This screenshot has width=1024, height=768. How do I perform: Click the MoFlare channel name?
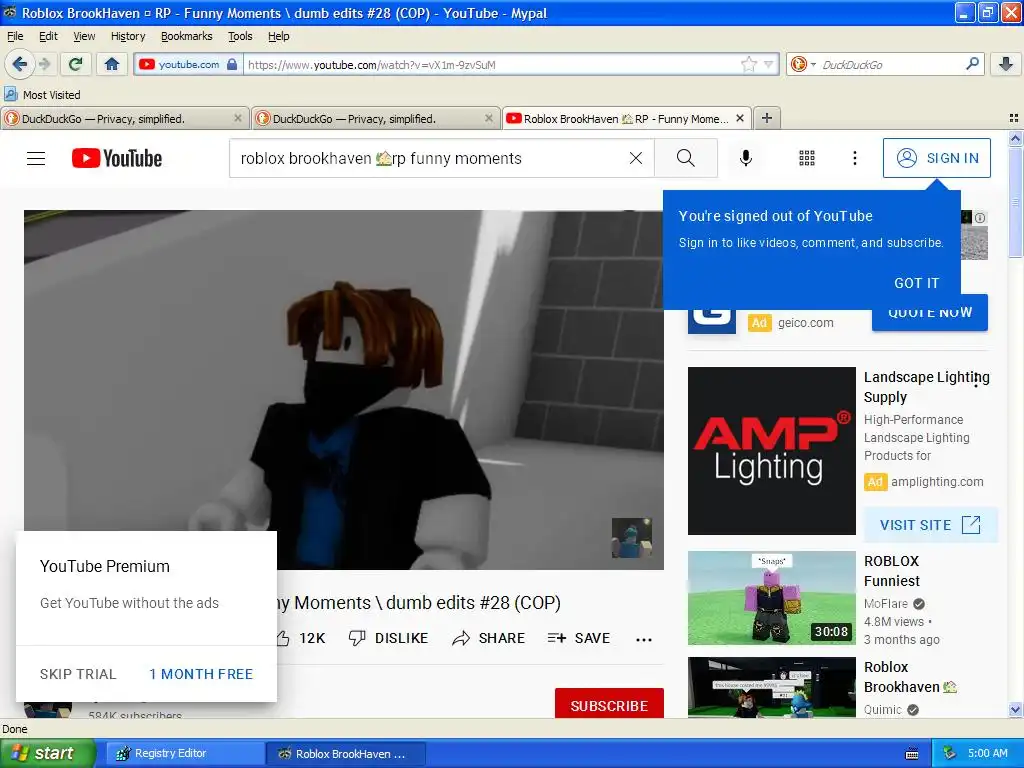pyautogui.click(x=886, y=603)
